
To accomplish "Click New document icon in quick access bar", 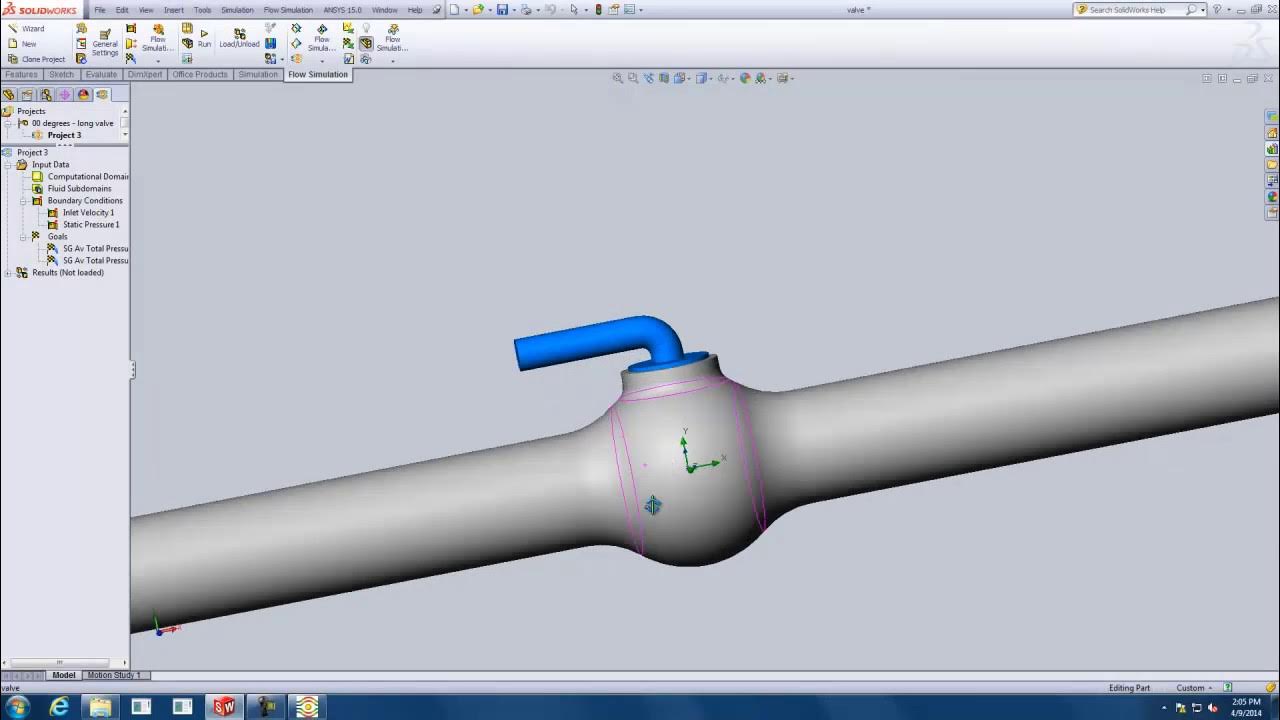I will coord(454,10).
